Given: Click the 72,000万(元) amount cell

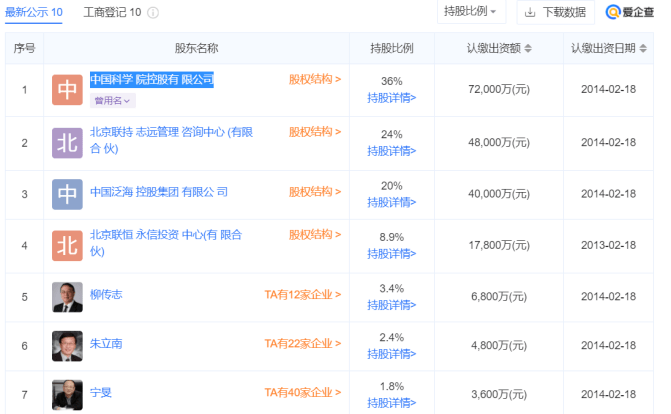Looking at the screenshot, I should [x=499, y=89].
